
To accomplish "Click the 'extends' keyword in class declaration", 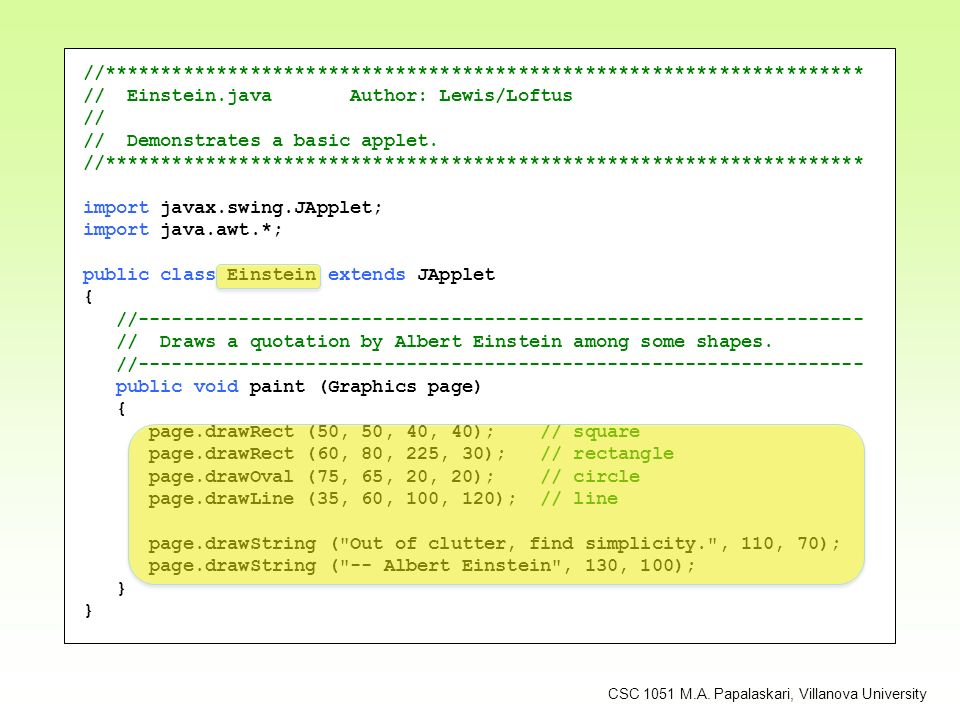I will [366, 274].
